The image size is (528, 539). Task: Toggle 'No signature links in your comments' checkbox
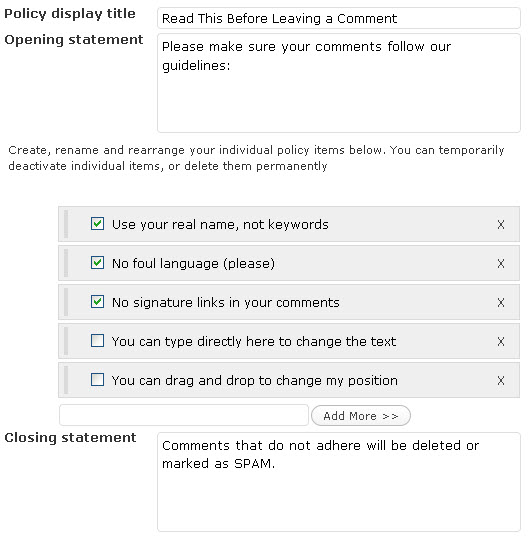(x=97, y=302)
